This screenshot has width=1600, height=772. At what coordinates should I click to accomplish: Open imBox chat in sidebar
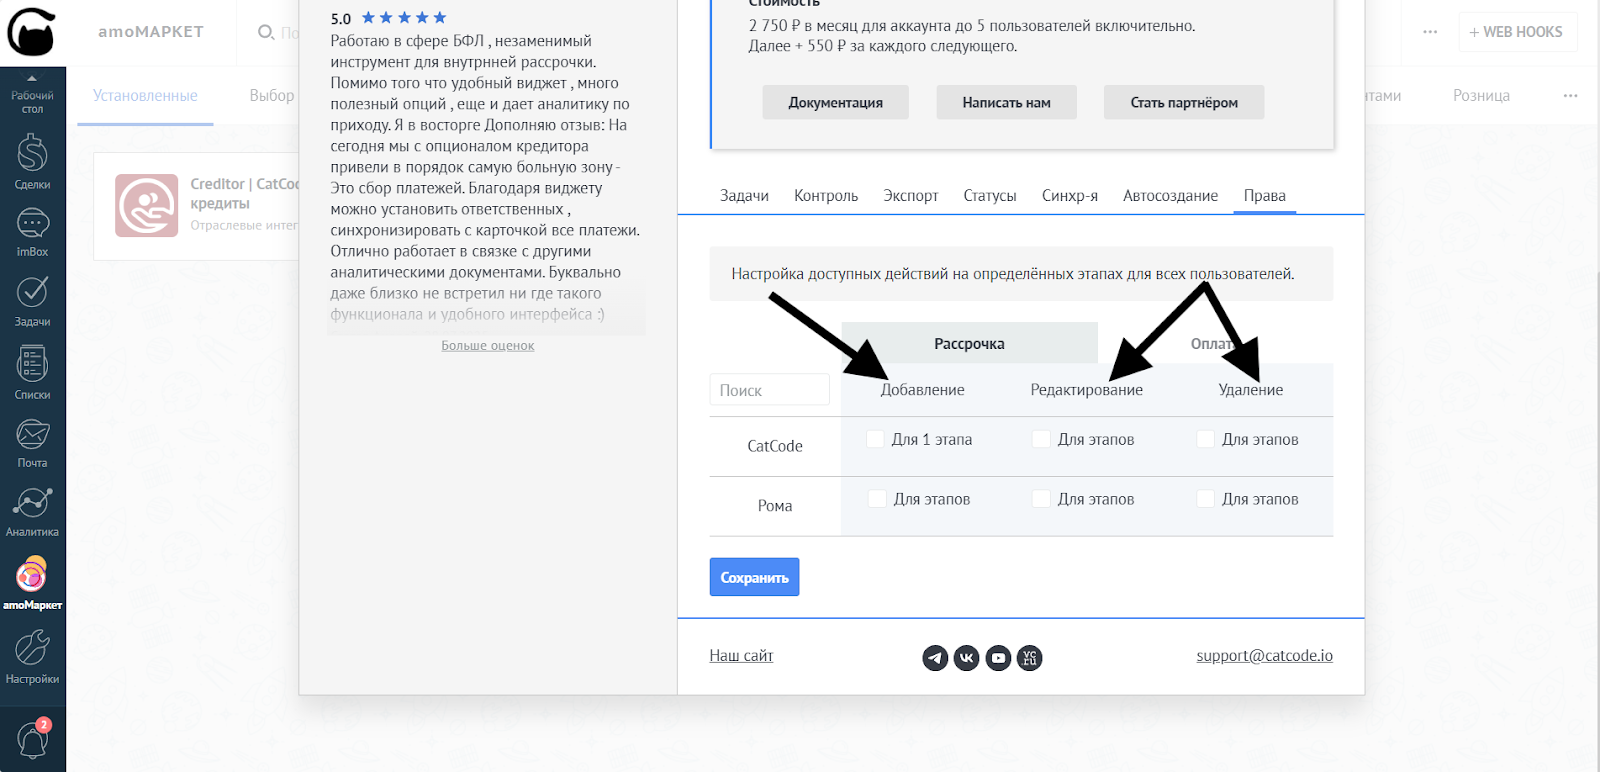(x=32, y=232)
